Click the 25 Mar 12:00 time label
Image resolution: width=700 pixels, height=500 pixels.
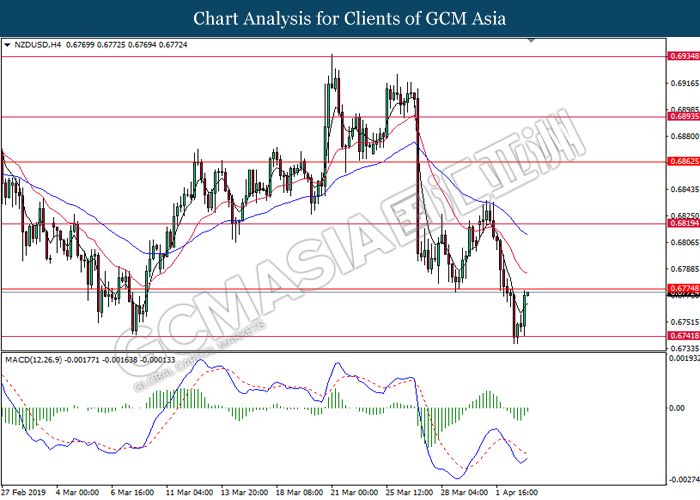tap(410, 492)
